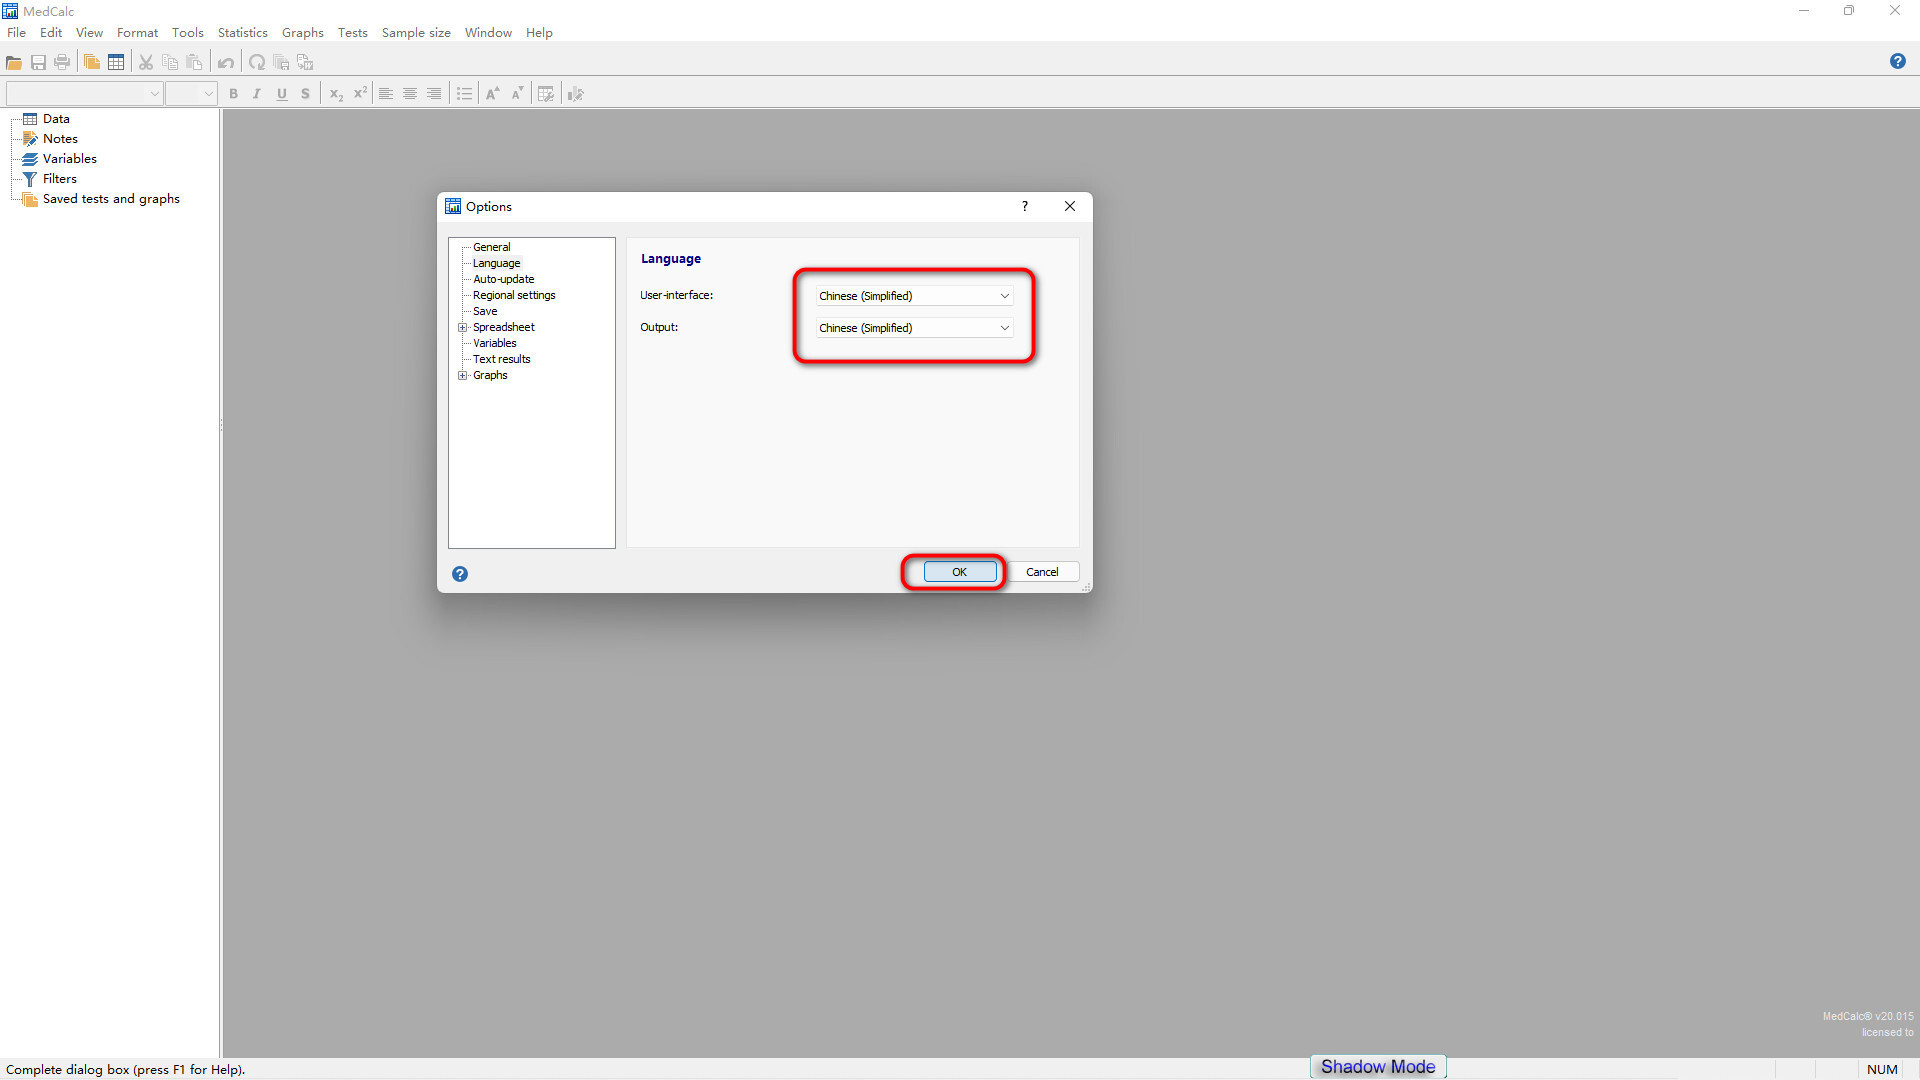Image resolution: width=1920 pixels, height=1080 pixels.
Task: Open the User-interface language dropdown
Action: click(914, 296)
